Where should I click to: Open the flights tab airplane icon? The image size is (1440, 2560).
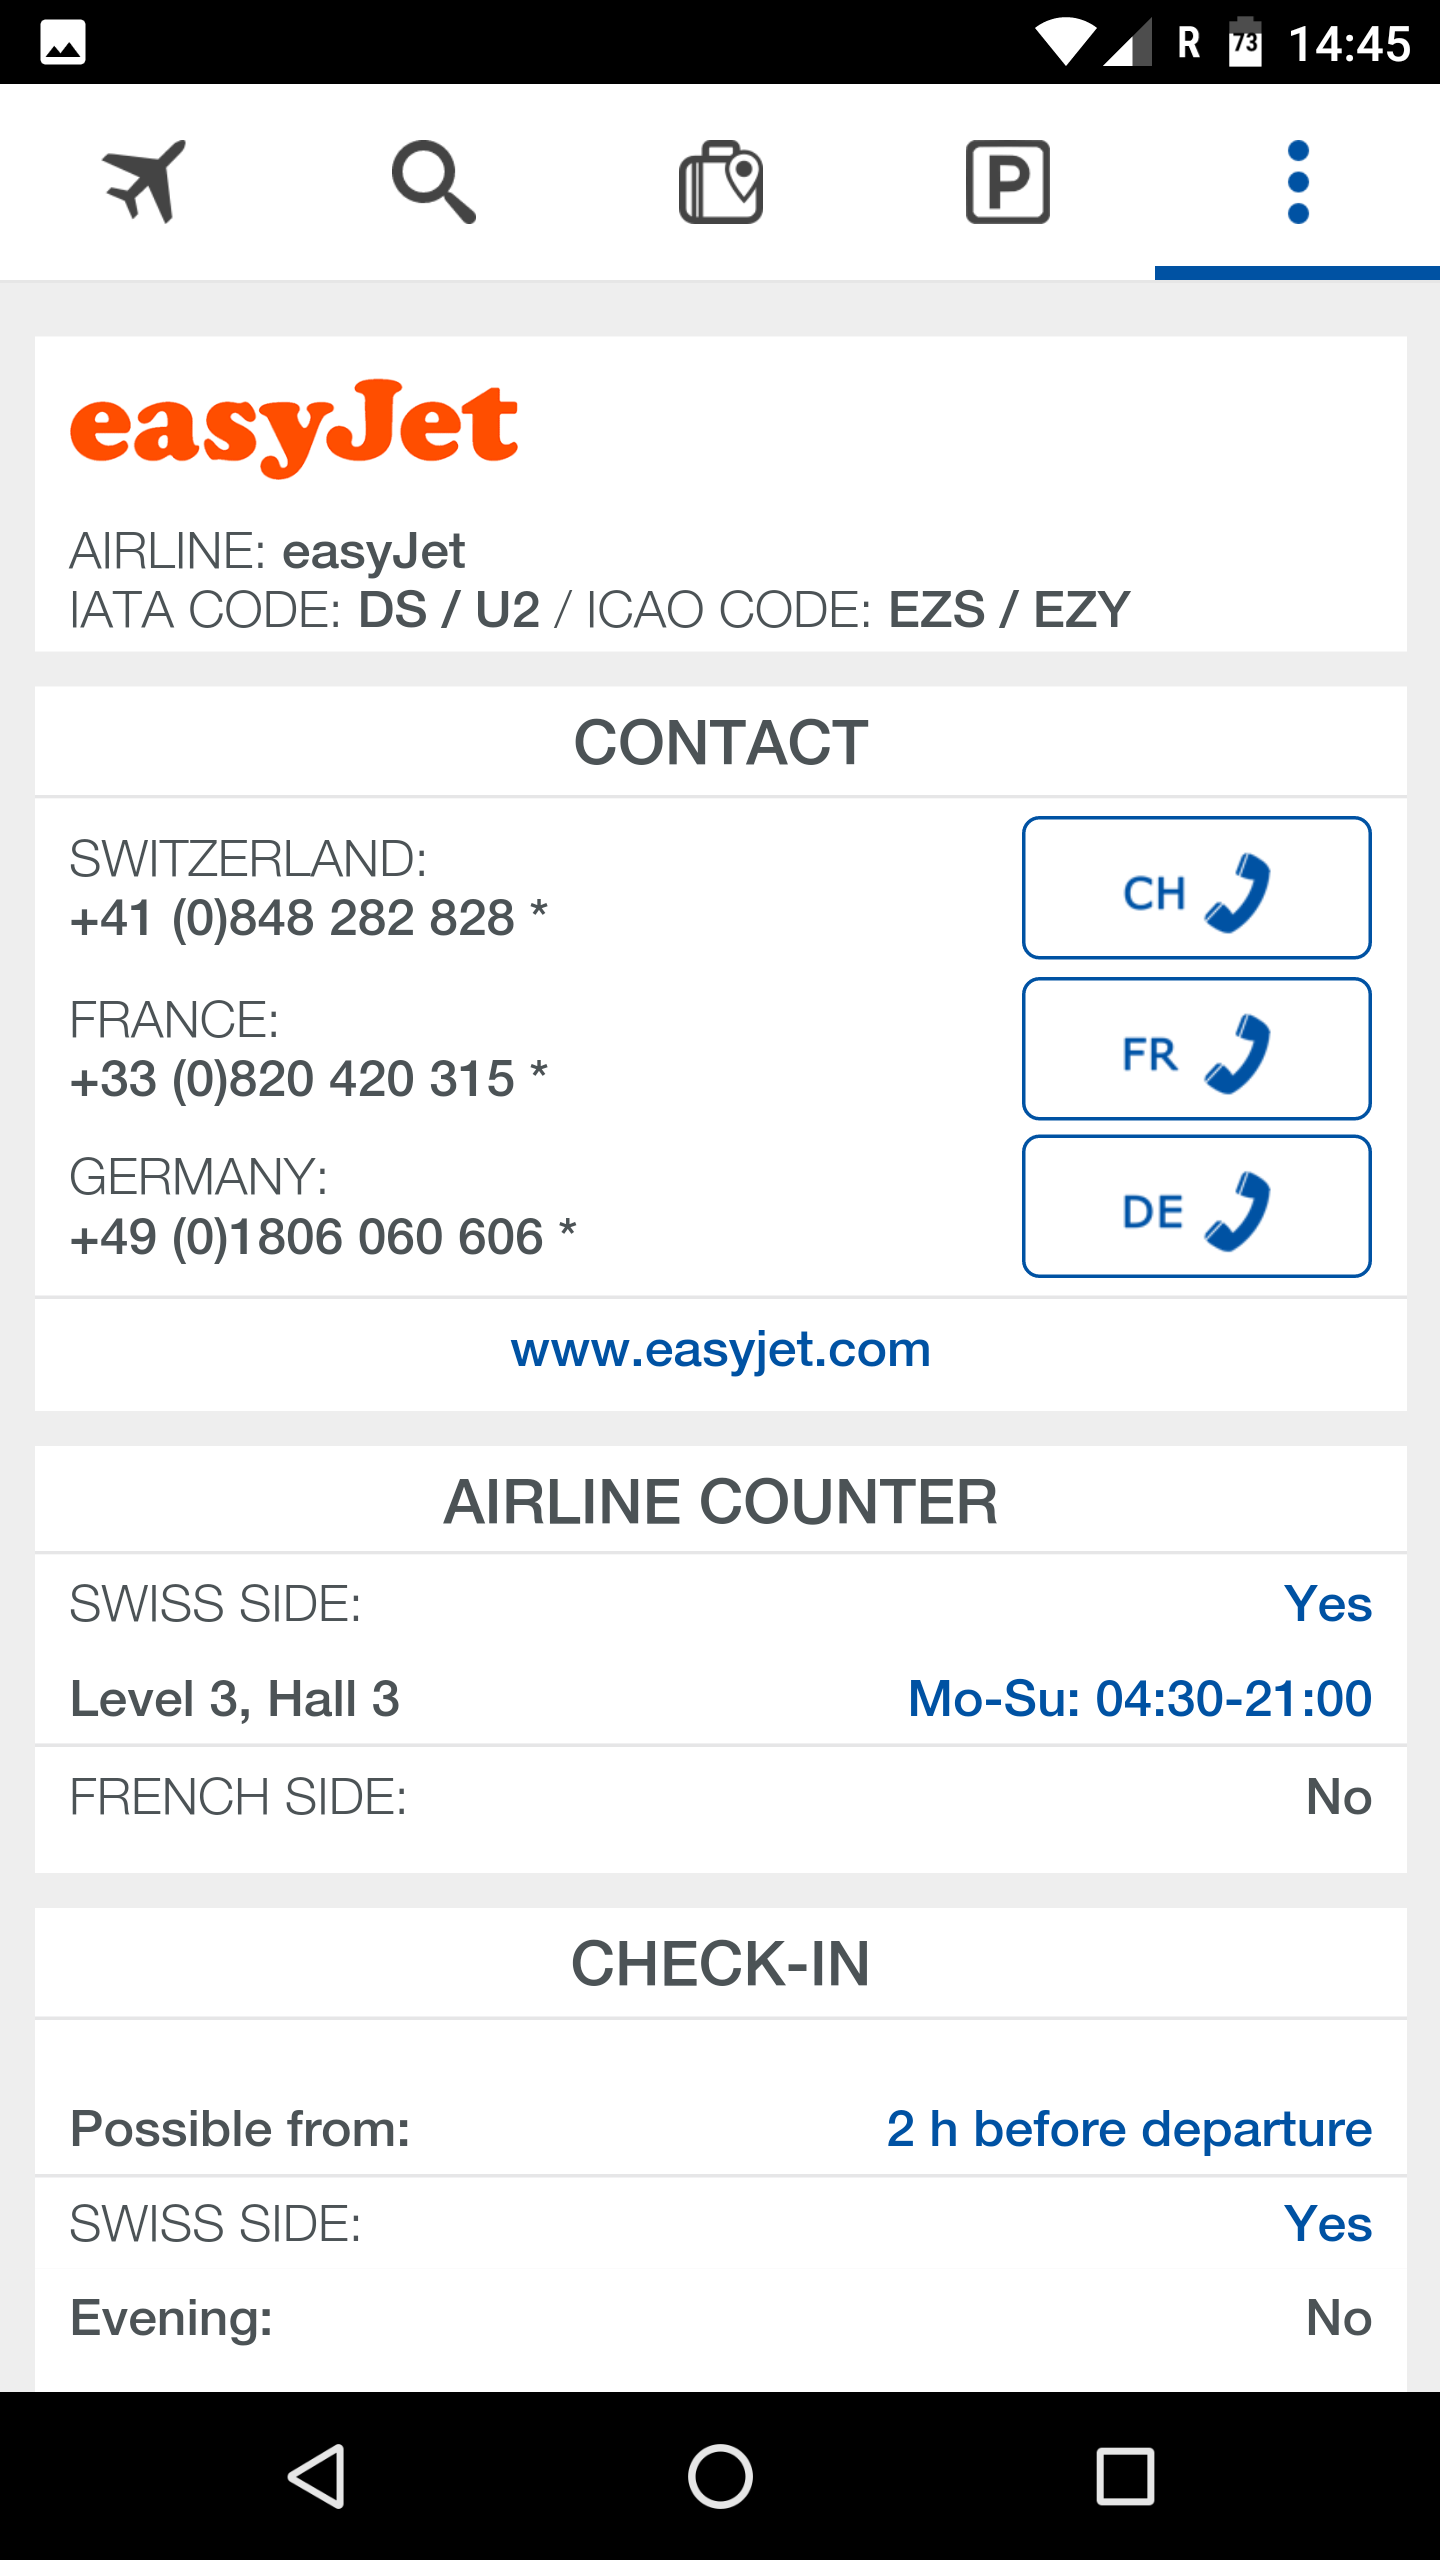(144, 181)
